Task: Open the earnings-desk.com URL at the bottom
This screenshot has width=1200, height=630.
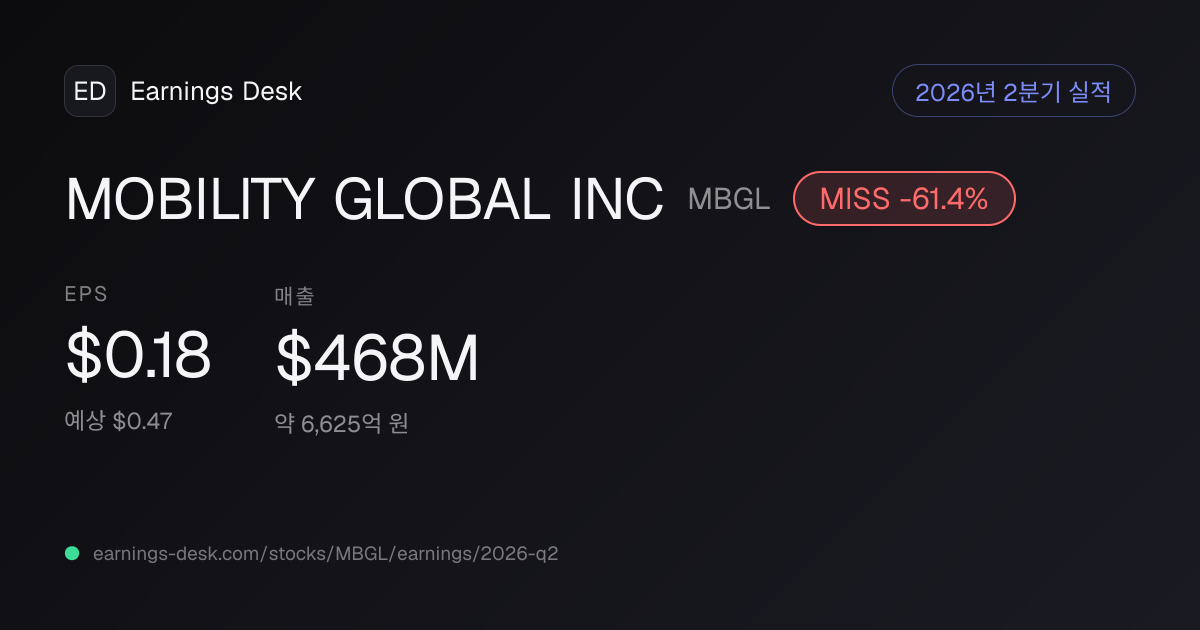Action: [325, 553]
